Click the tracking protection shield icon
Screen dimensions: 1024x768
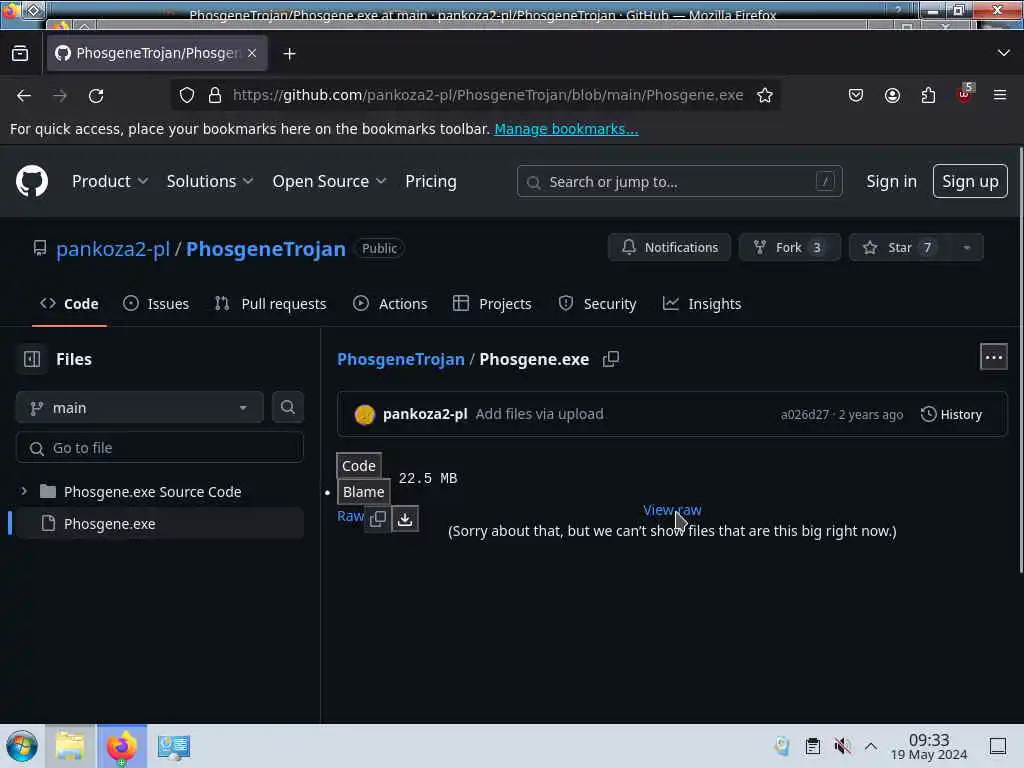[187, 95]
